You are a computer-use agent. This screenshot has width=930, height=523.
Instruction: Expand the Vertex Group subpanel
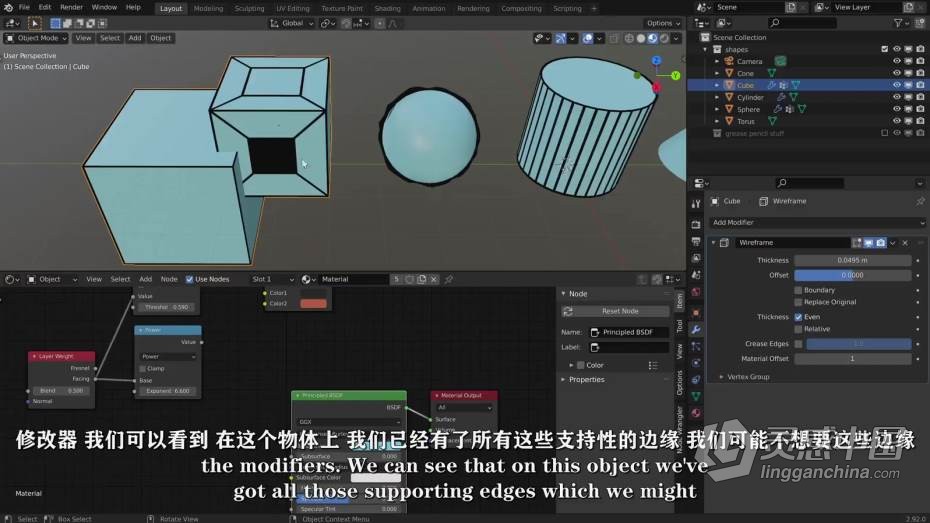coord(721,377)
